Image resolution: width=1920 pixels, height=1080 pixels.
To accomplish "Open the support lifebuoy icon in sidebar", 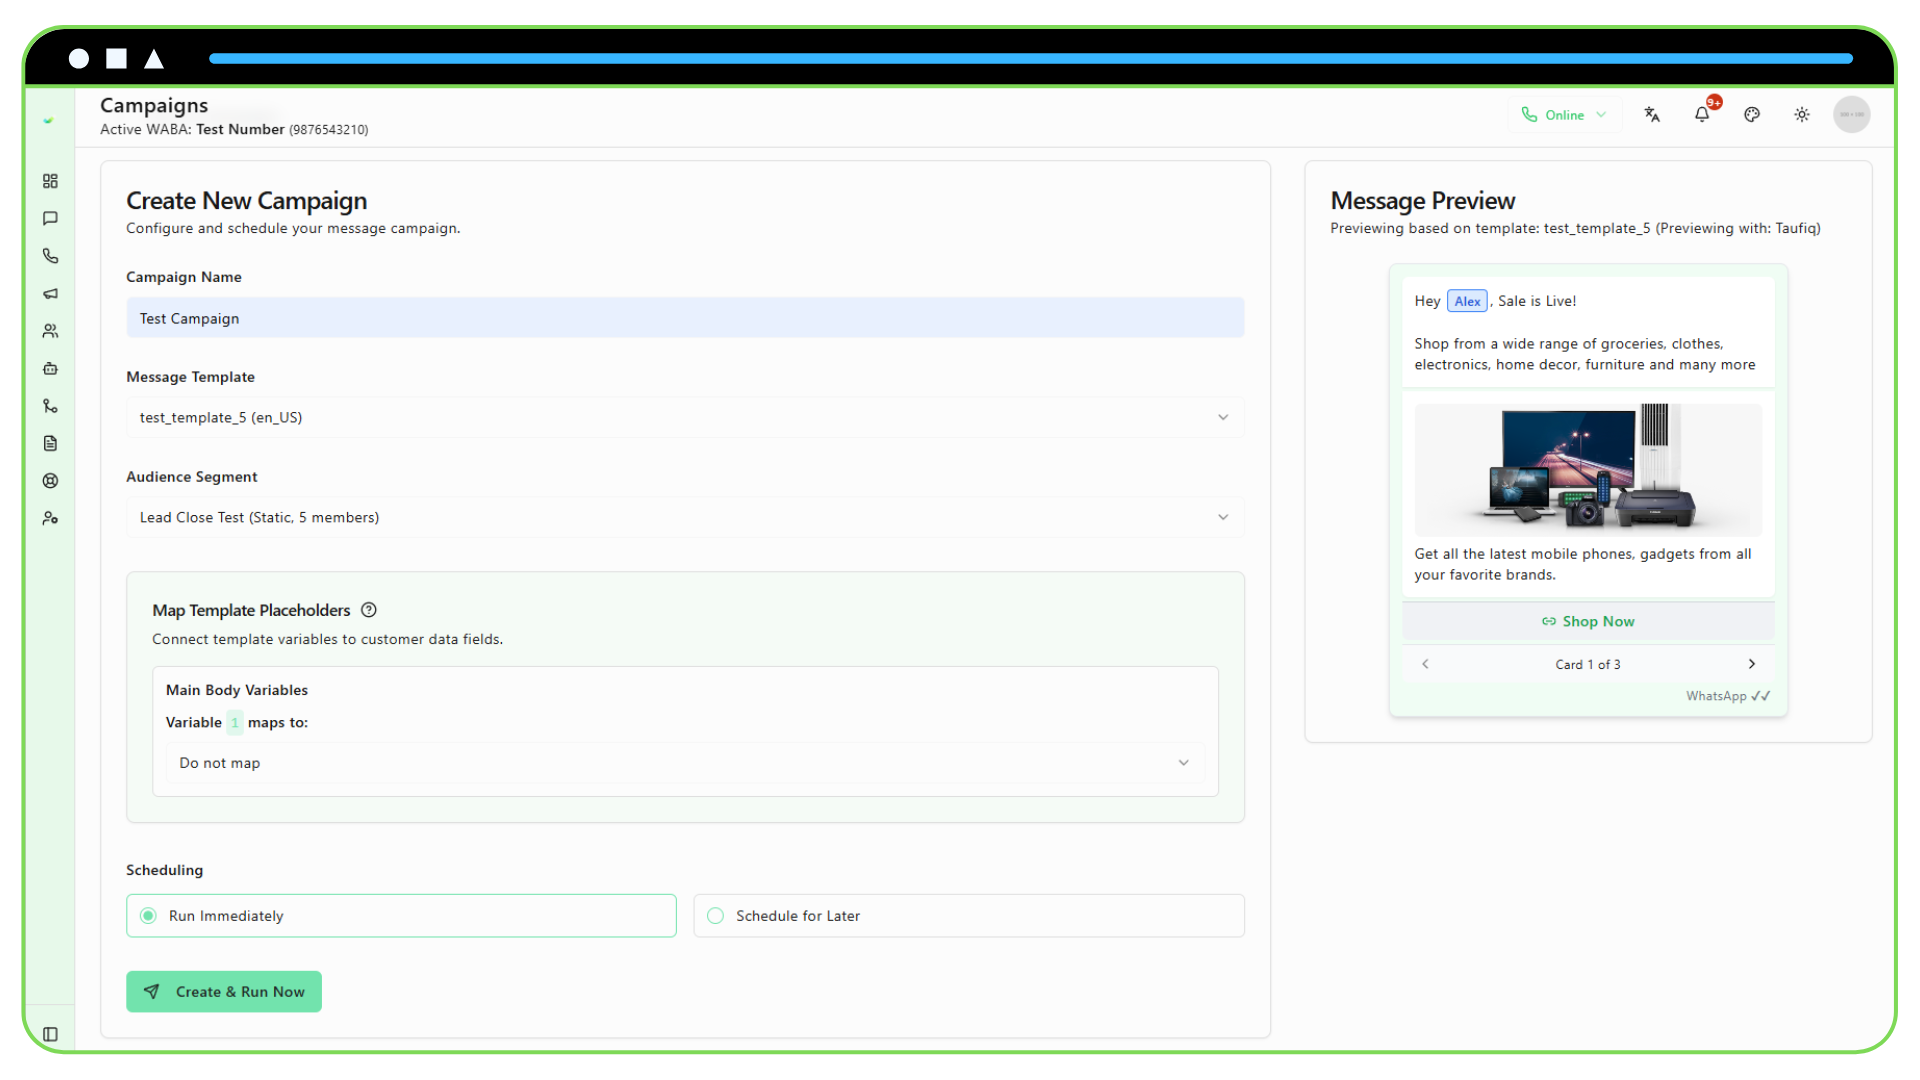I will click(x=50, y=481).
